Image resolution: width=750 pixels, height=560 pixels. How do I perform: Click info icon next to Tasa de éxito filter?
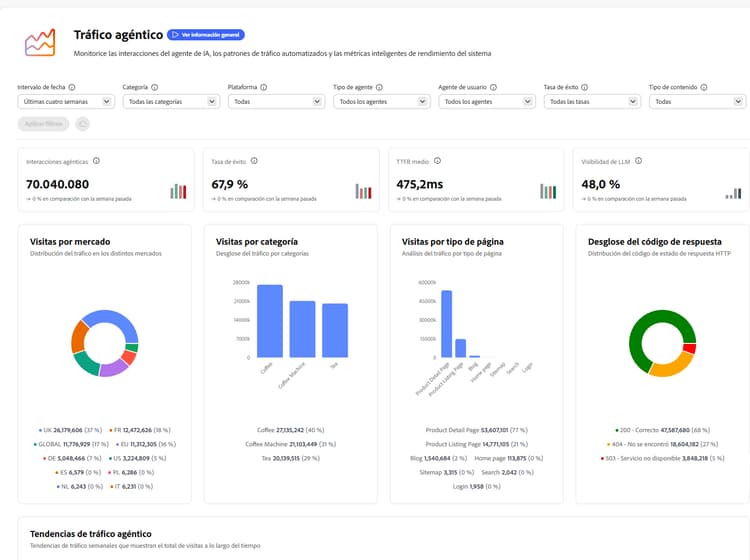(585, 87)
